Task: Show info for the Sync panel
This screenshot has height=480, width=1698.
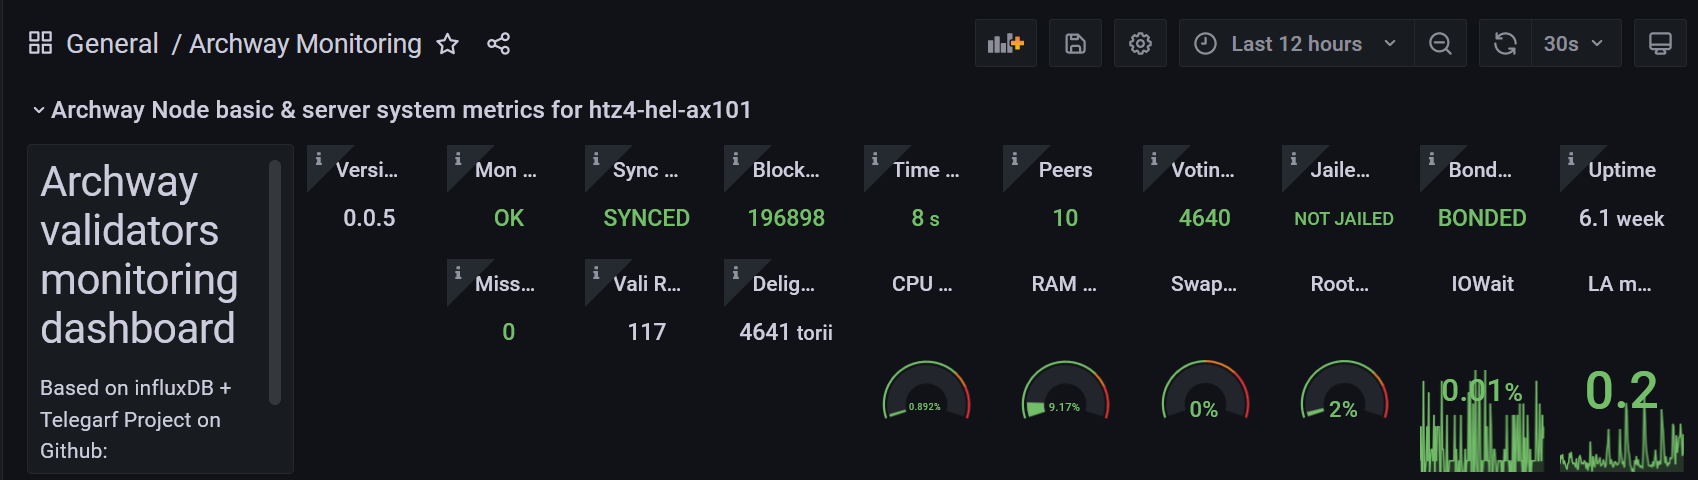Action: click(596, 158)
